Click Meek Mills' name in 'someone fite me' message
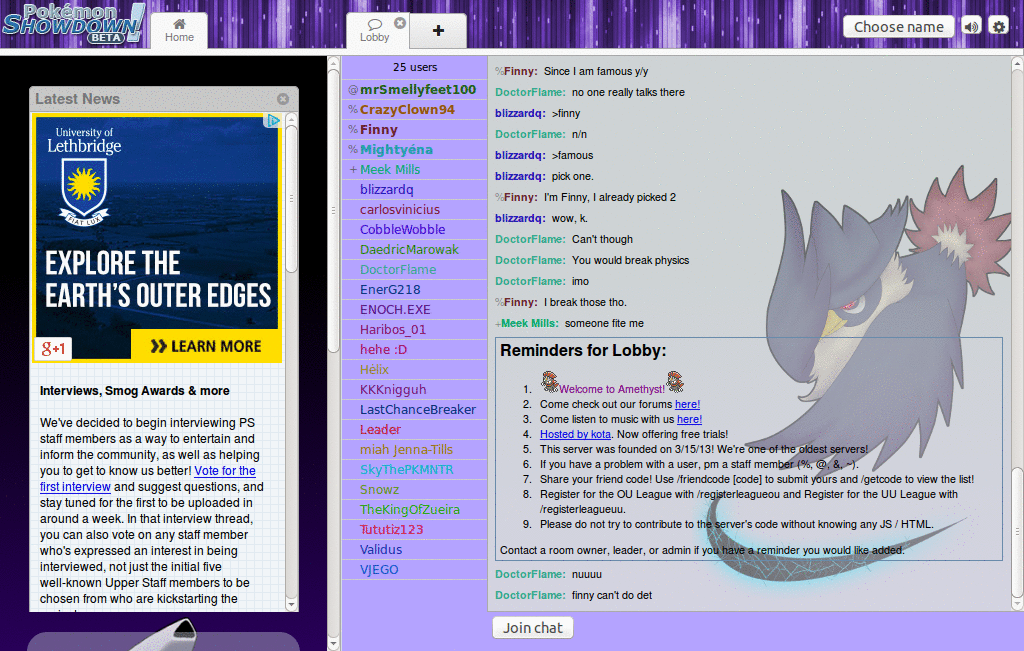 tap(530, 323)
